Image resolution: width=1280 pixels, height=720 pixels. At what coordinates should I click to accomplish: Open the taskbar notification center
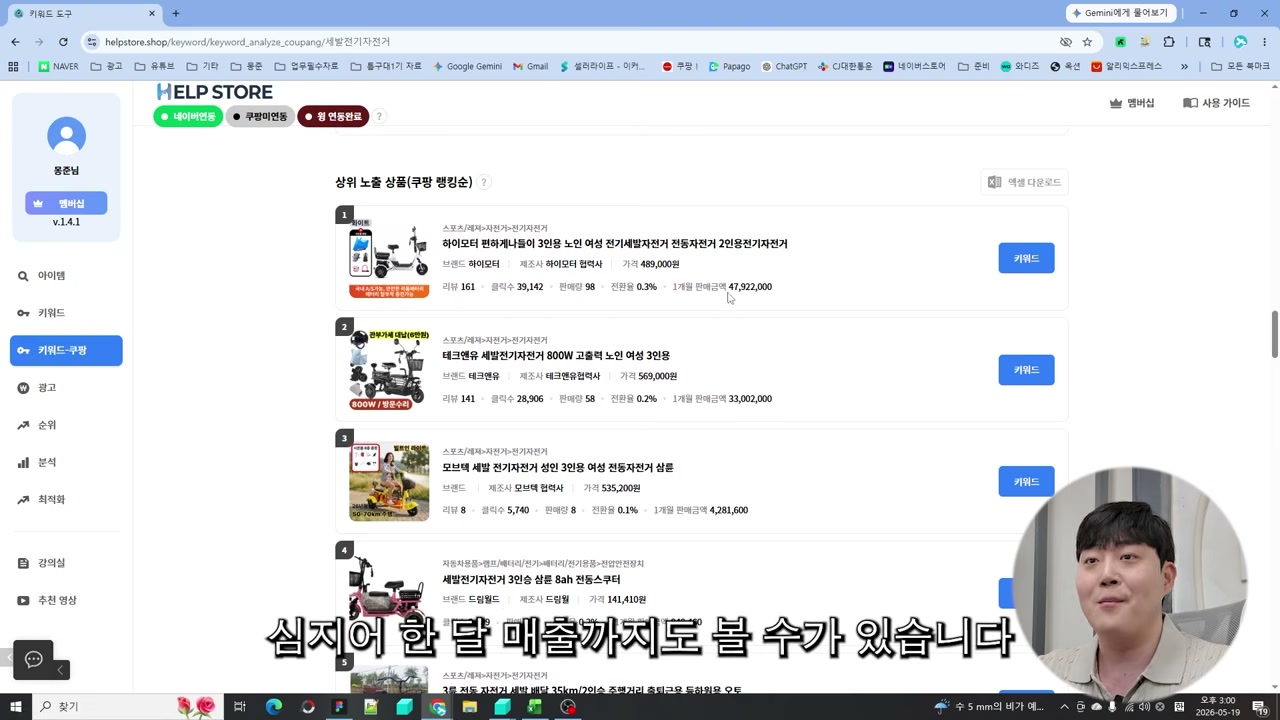(1259, 707)
